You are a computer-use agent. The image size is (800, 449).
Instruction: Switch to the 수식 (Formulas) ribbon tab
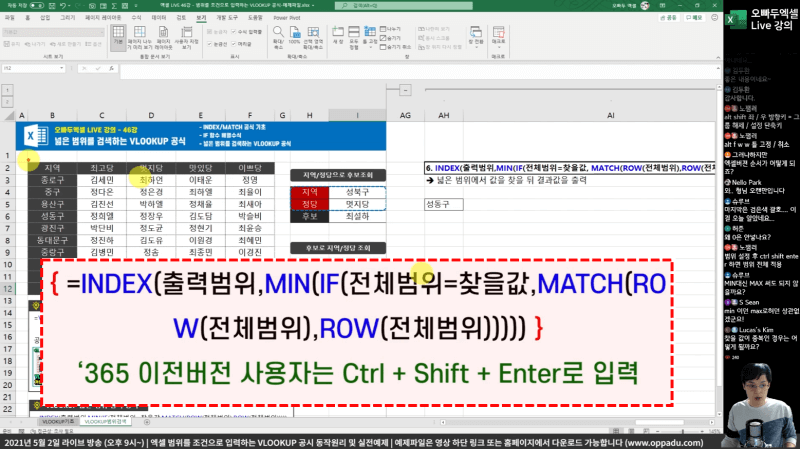pyautogui.click(x=136, y=18)
